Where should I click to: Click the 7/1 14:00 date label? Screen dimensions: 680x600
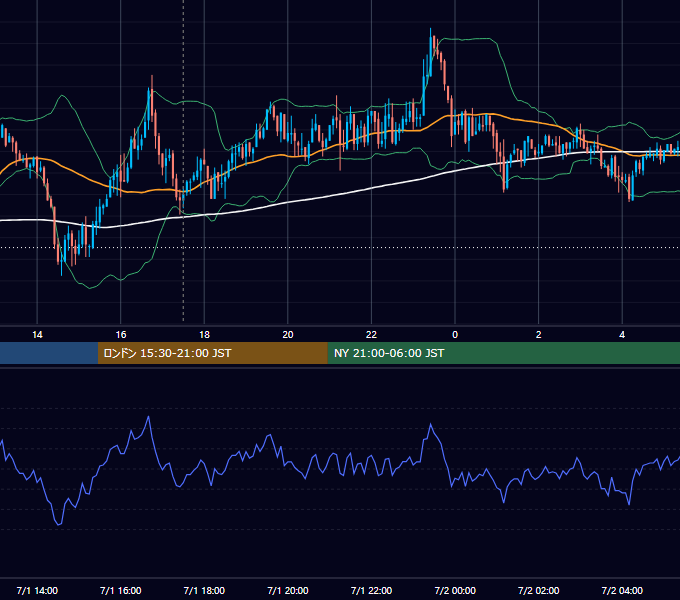tap(37, 590)
